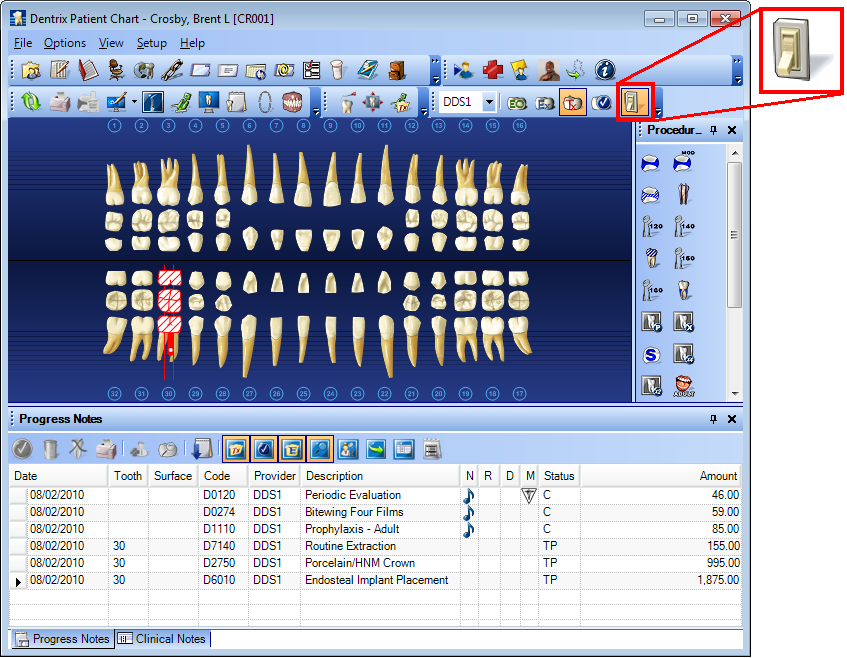The height and width of the screenshot is (658, 847).
Task: Open the office chair appointment icon
Action: [x=116, y=70]
